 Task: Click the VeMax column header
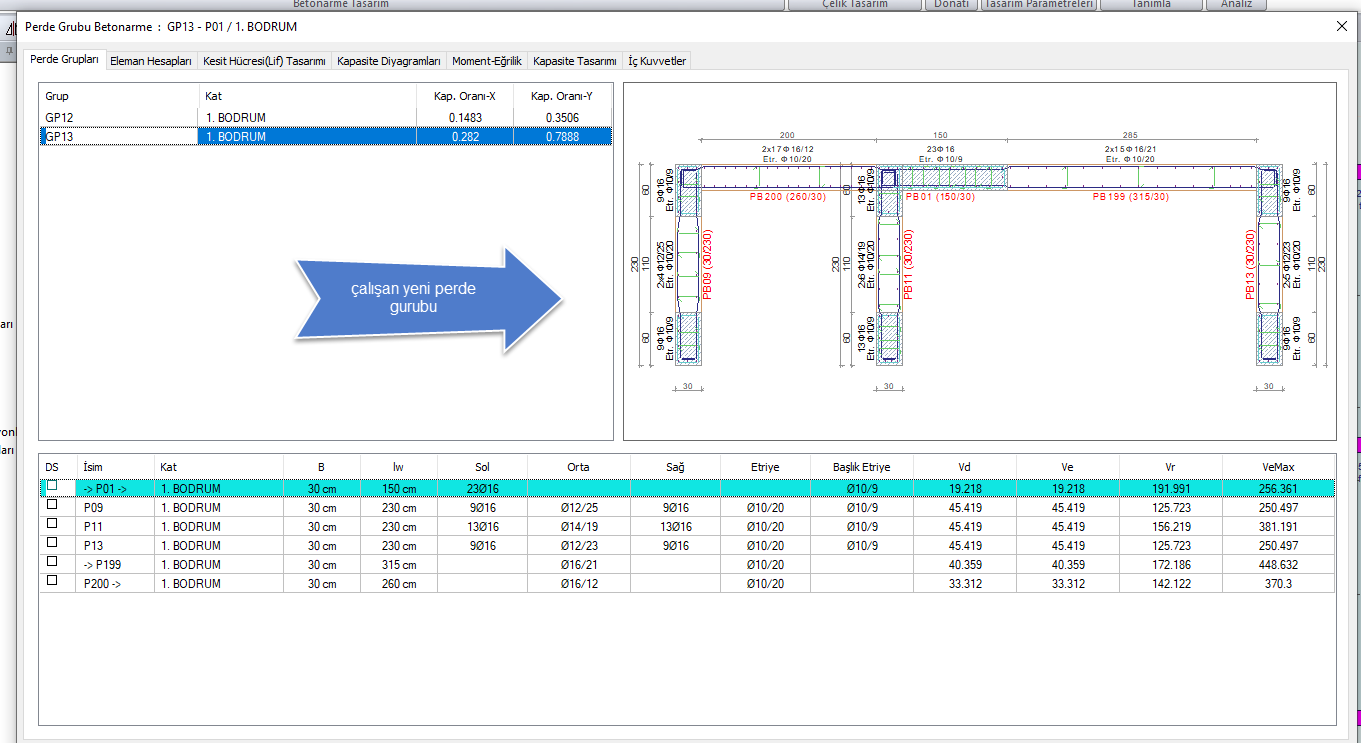[x=1278, y=466]
